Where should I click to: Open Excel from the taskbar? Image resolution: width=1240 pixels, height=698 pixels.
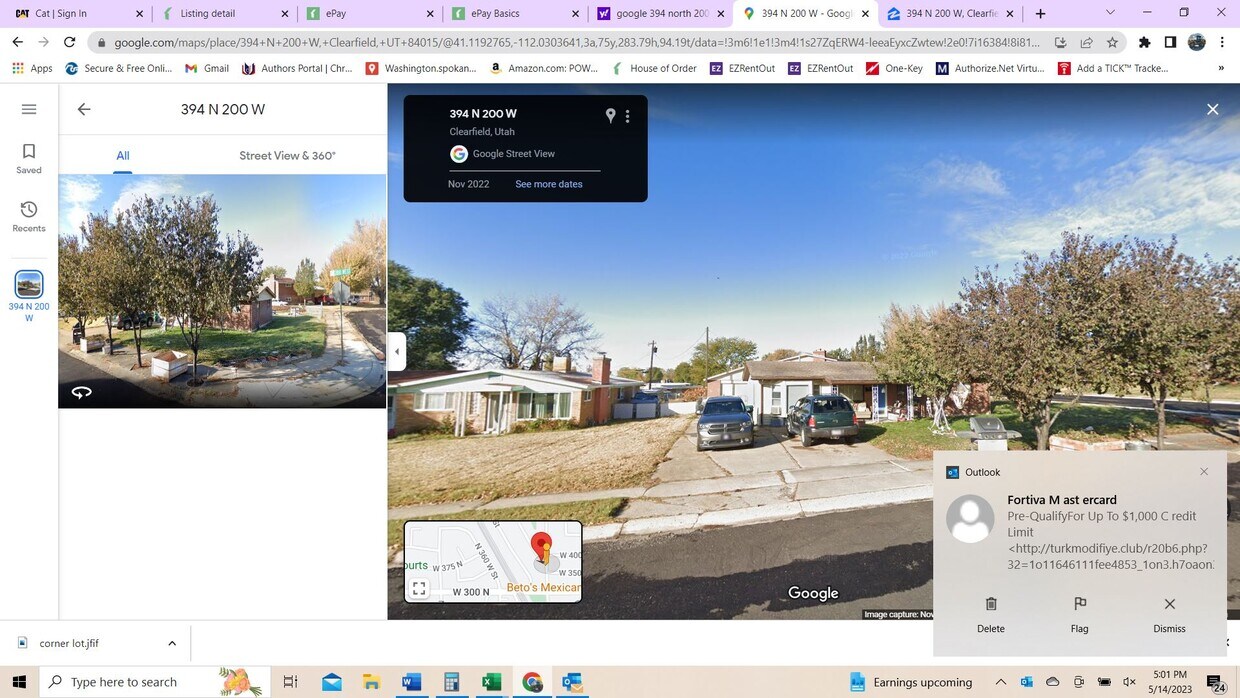click(492, 683)
